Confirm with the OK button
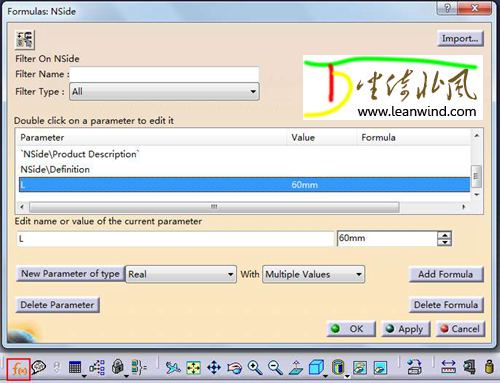This screenshot has width=500, height=383. tap(351, 329)
